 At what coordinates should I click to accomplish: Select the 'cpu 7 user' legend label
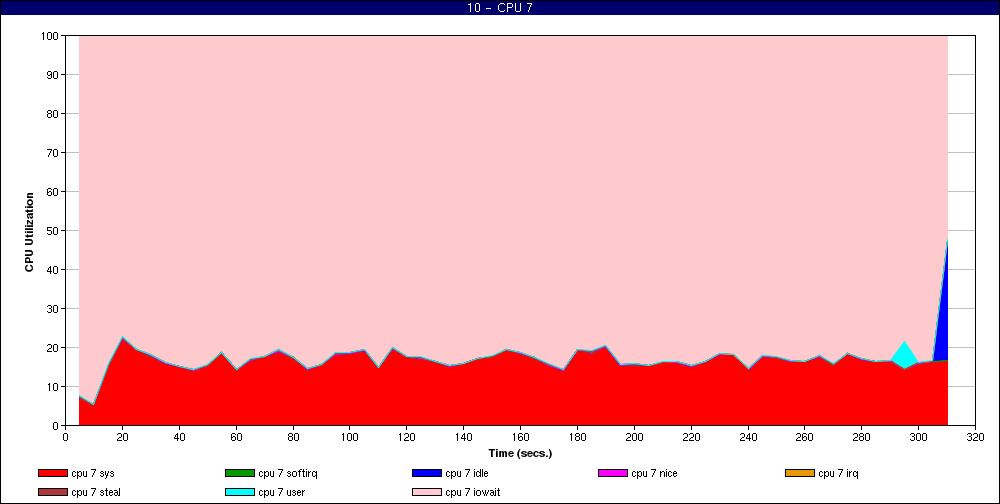281,493
